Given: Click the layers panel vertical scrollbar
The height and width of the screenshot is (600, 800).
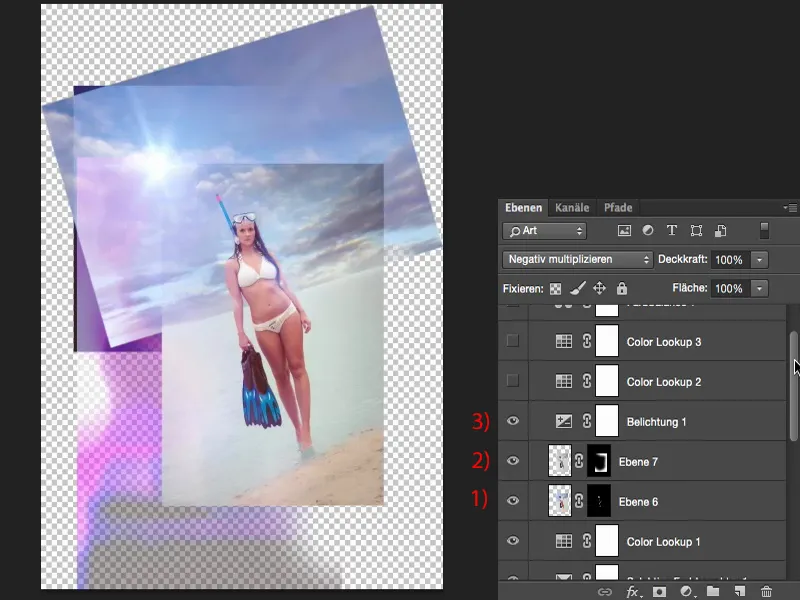Looking at the screenshot, I should pyautogui.click(x=794, y=386).
